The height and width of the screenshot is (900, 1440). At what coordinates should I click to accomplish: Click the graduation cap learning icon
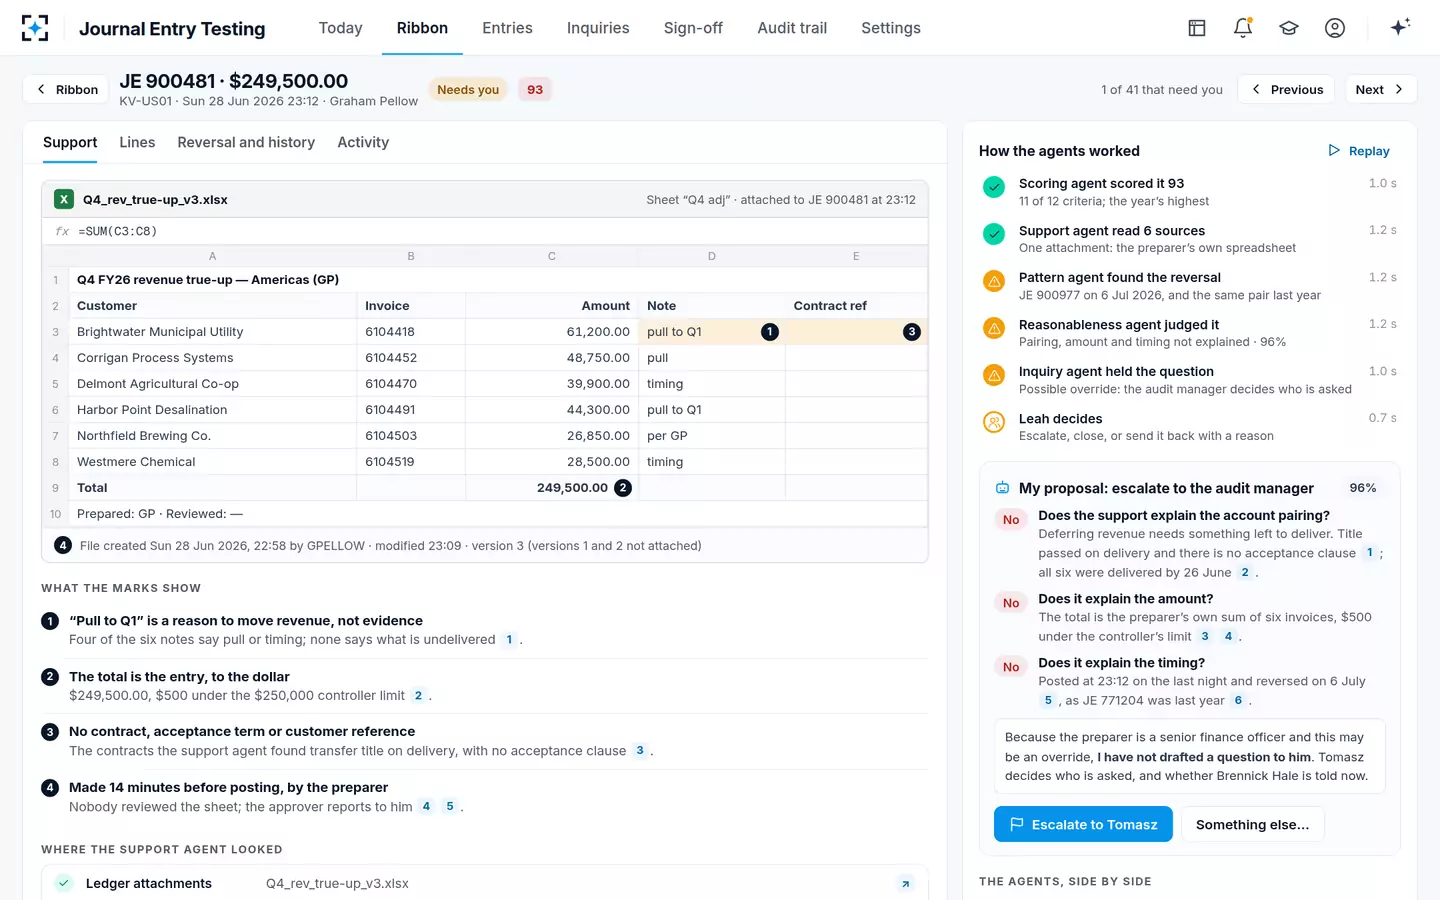[1289, 28]
